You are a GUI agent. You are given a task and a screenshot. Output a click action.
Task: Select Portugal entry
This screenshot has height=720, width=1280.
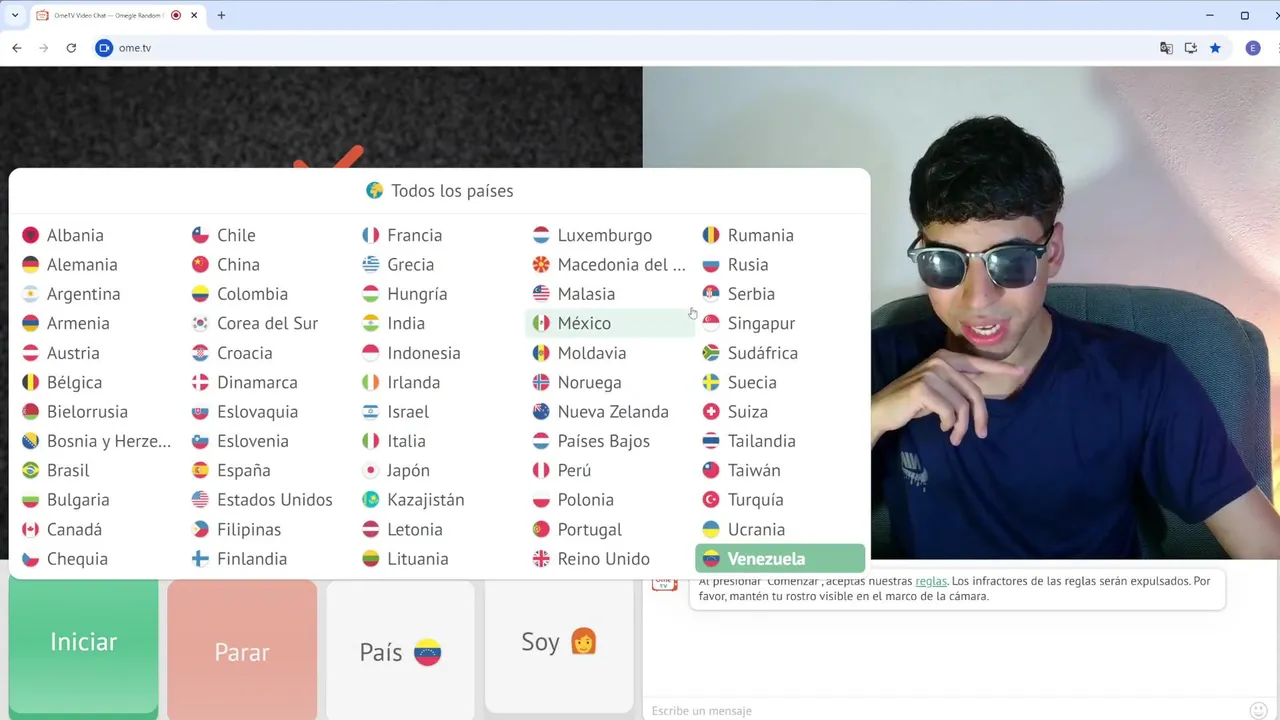pyautogui.click(x=610, y=529)
